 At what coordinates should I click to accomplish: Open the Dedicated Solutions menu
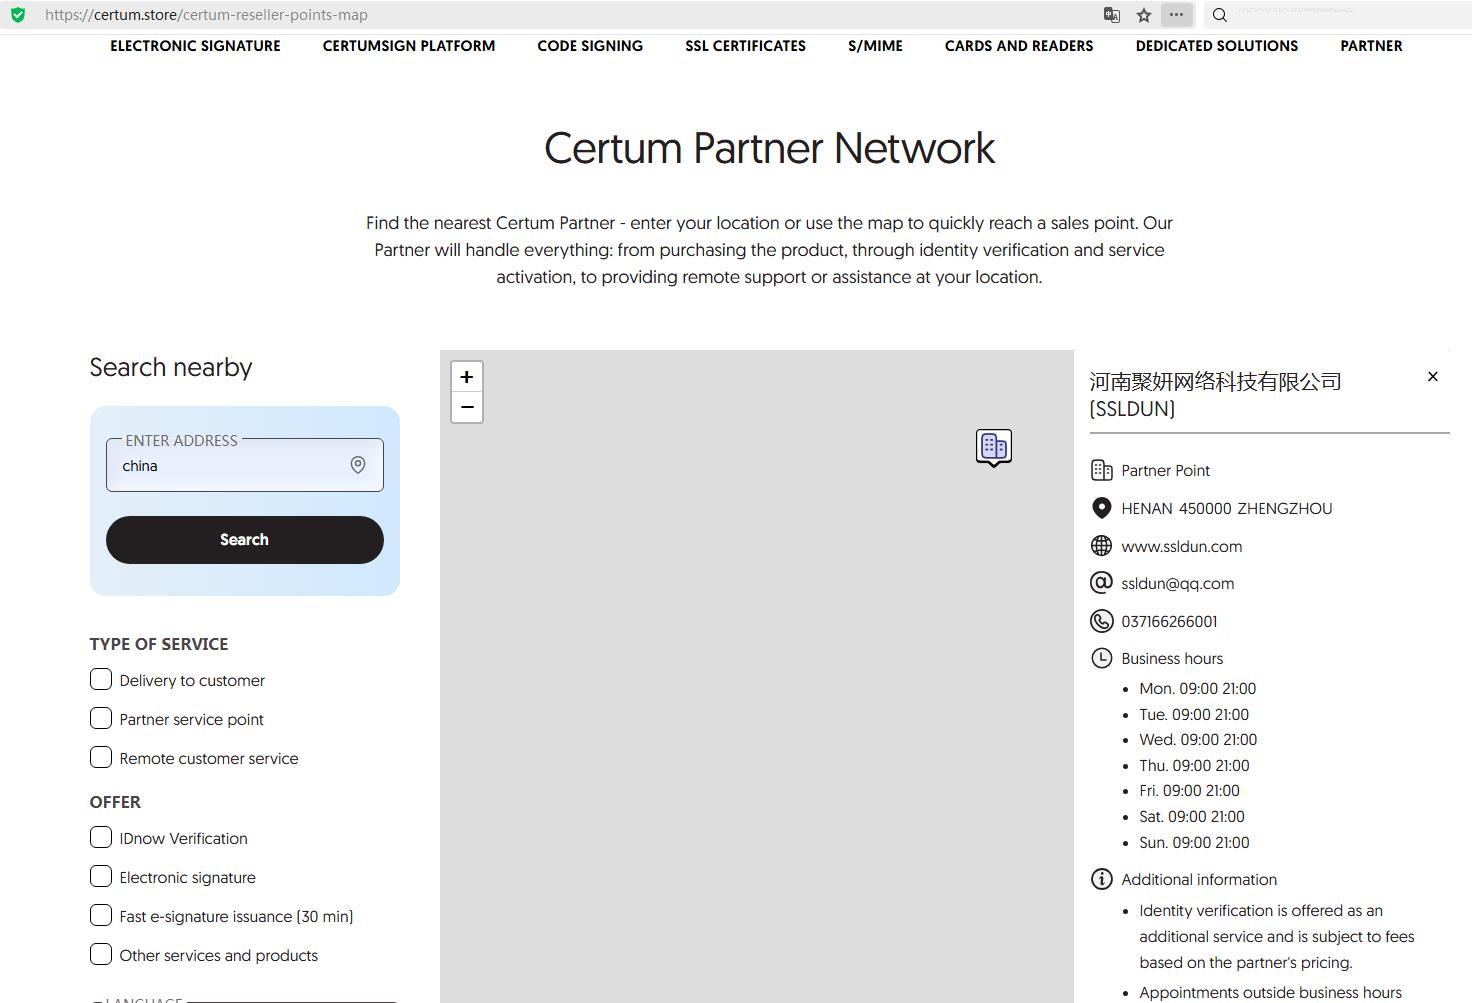pos(1217,46)
